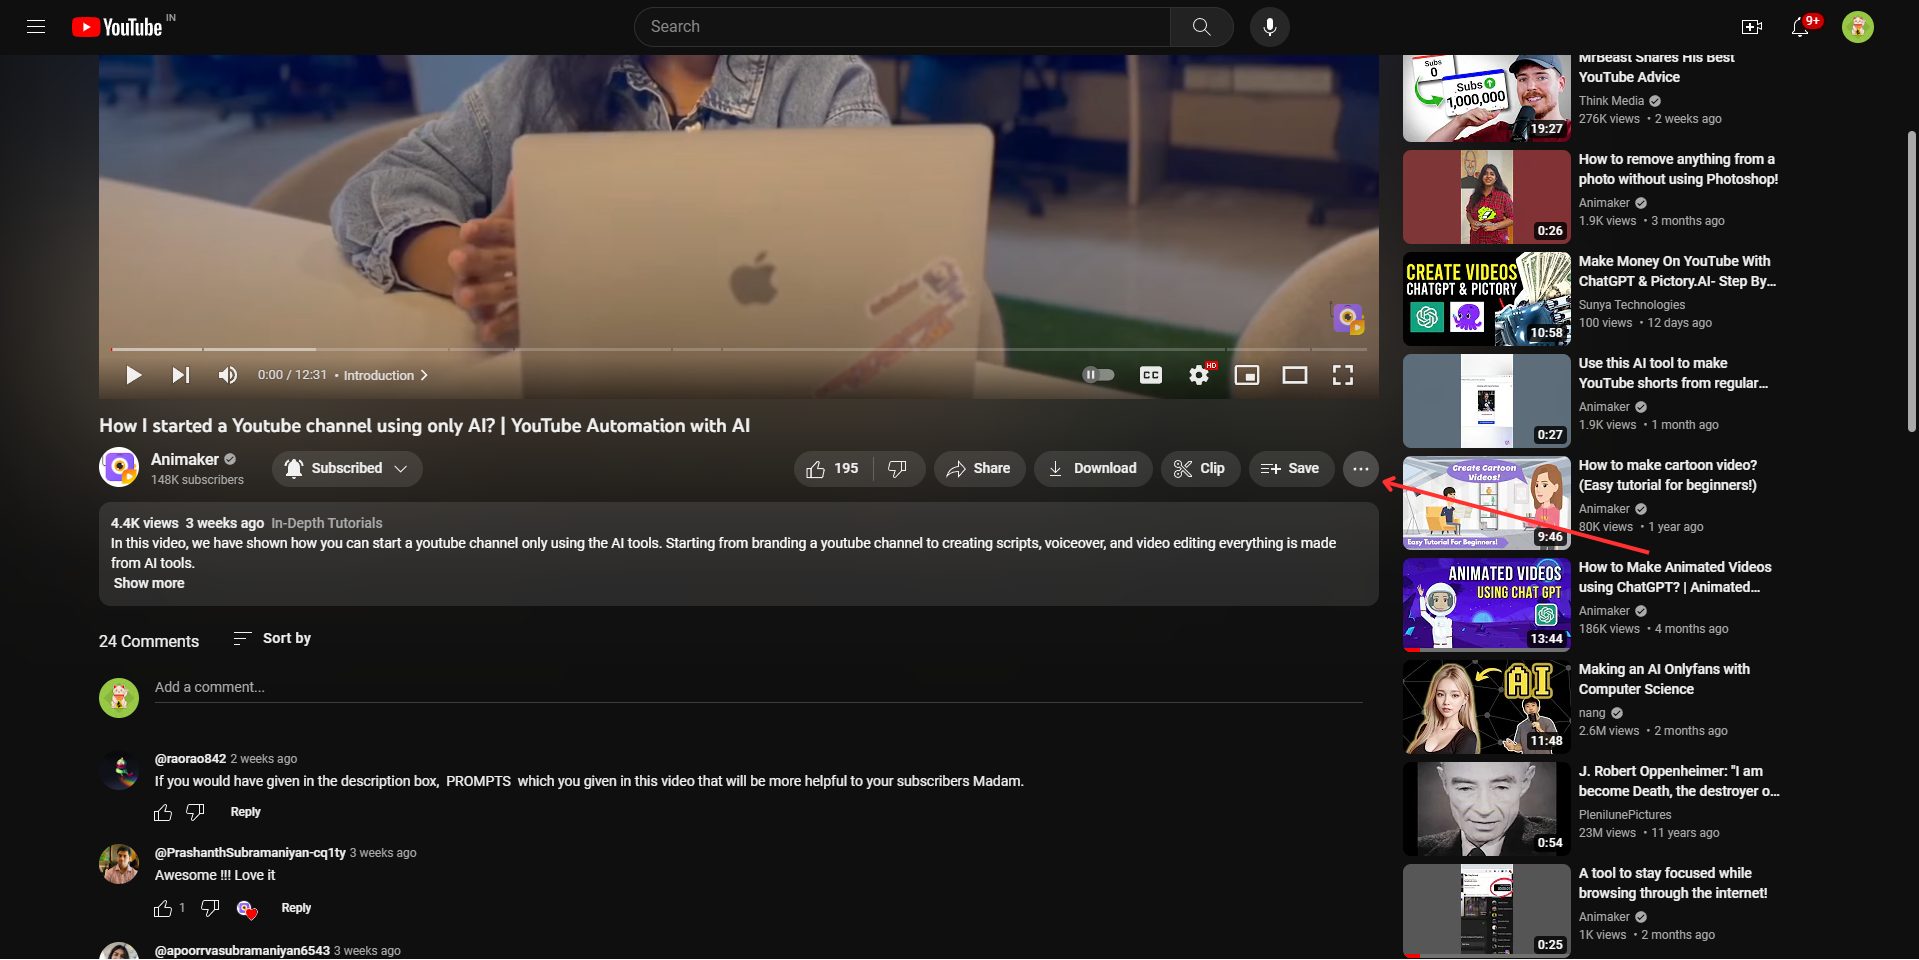Open Sunya Technologies channel

pyautogui.click(x=1632, y=305)
